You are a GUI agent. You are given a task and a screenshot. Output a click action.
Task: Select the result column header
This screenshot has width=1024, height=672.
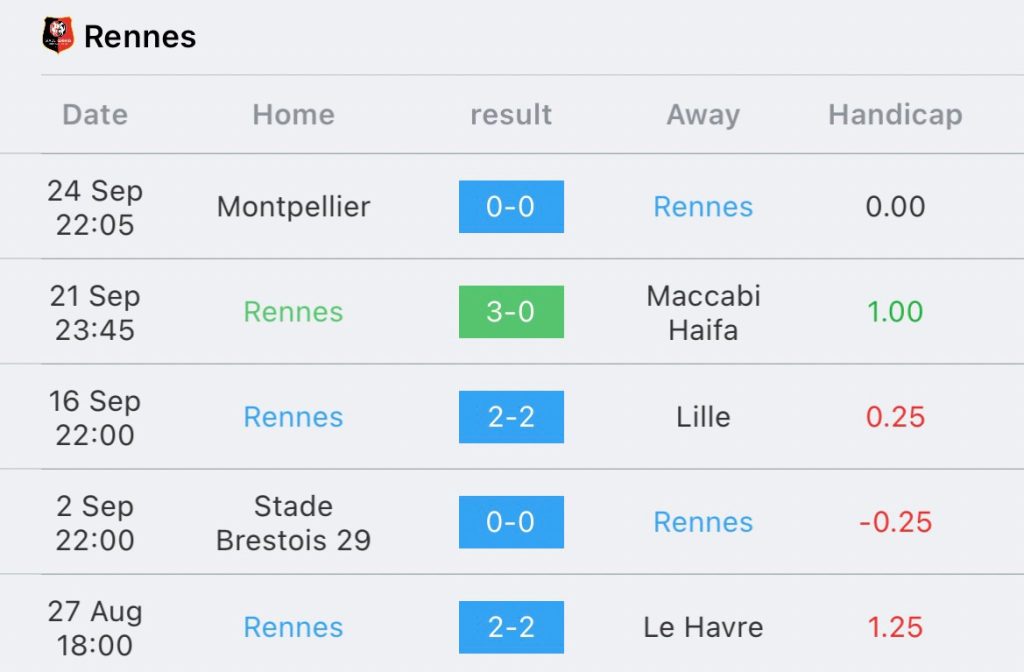(x=511, y=115)
